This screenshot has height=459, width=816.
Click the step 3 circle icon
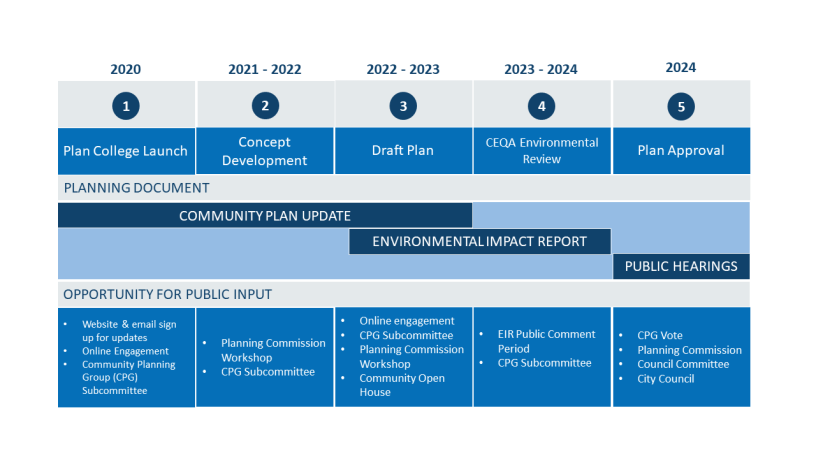coord(403,106)
